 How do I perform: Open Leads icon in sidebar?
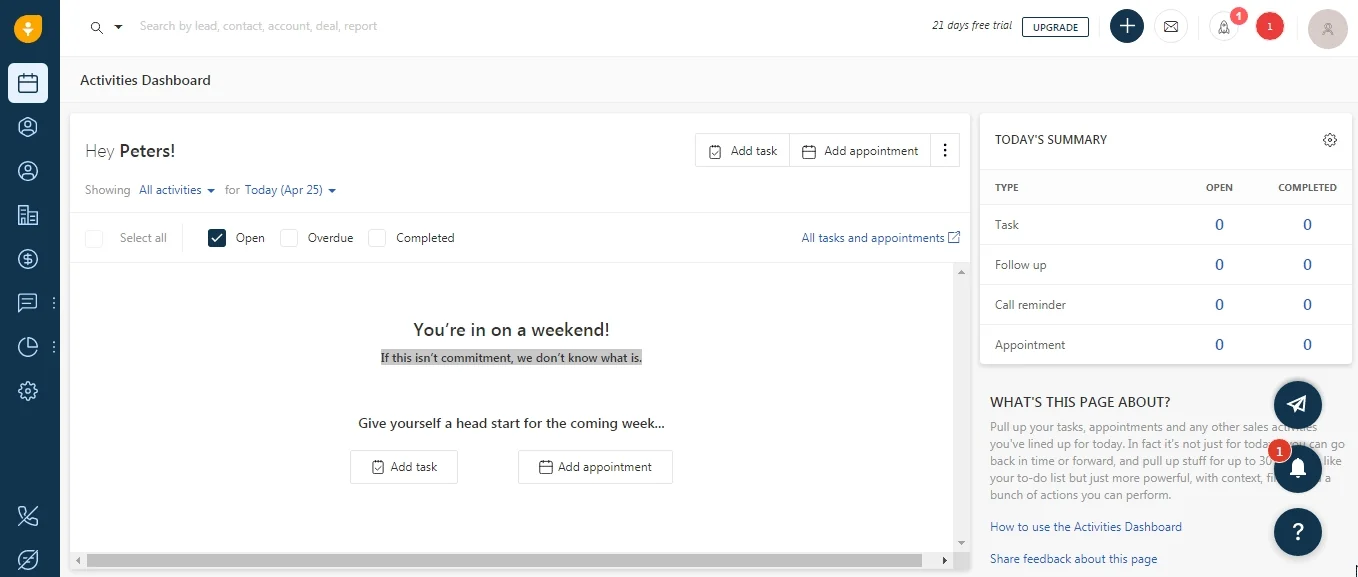tap(28, 127)
